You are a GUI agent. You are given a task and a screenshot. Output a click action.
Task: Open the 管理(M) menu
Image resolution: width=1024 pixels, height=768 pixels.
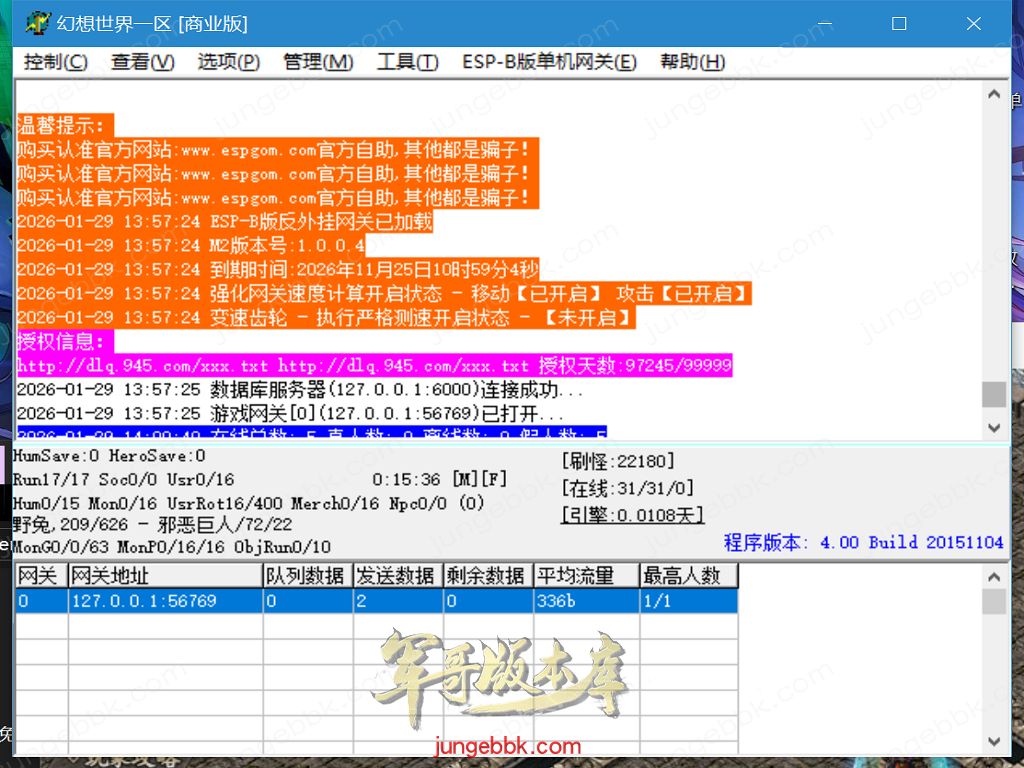pos(318,62)
